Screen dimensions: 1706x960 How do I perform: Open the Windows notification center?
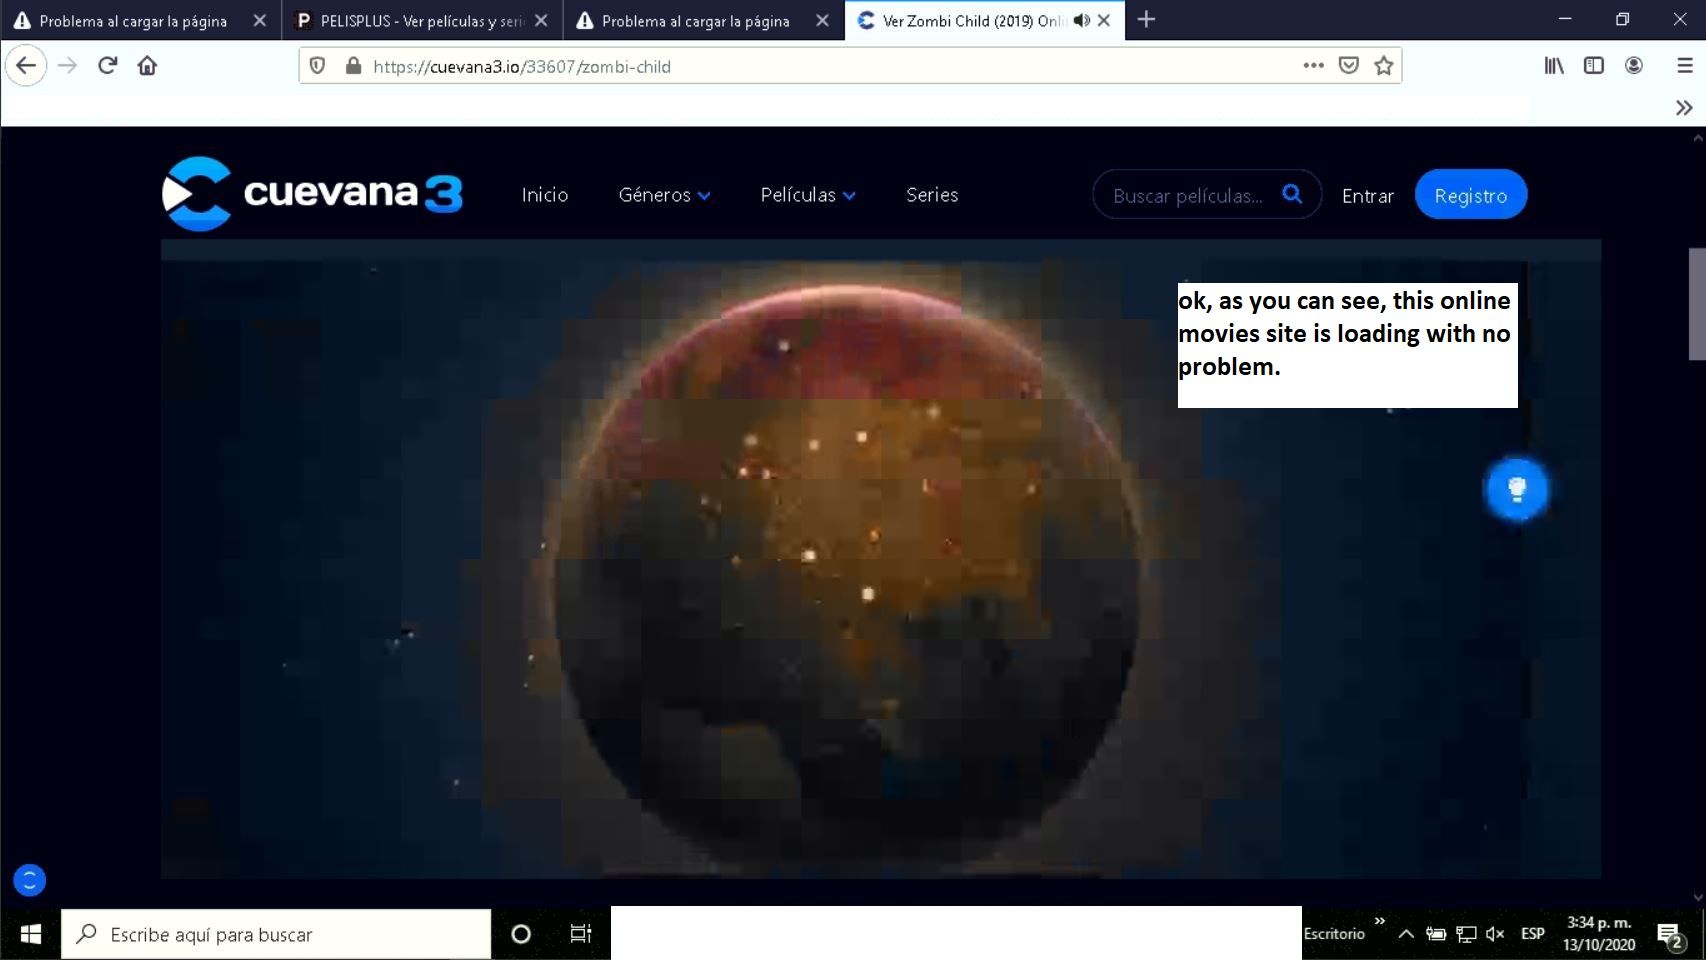point(1670,935)
